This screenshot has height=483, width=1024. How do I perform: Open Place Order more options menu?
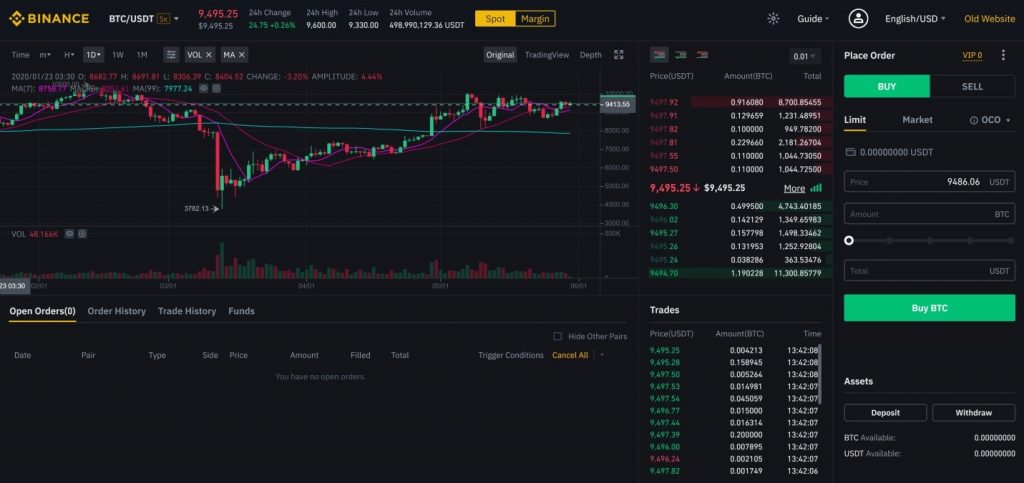[x=1004, y=55]
